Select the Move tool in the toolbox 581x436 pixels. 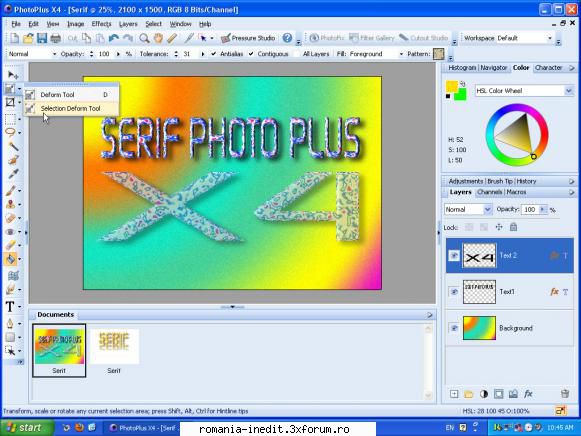click(12, 75)
